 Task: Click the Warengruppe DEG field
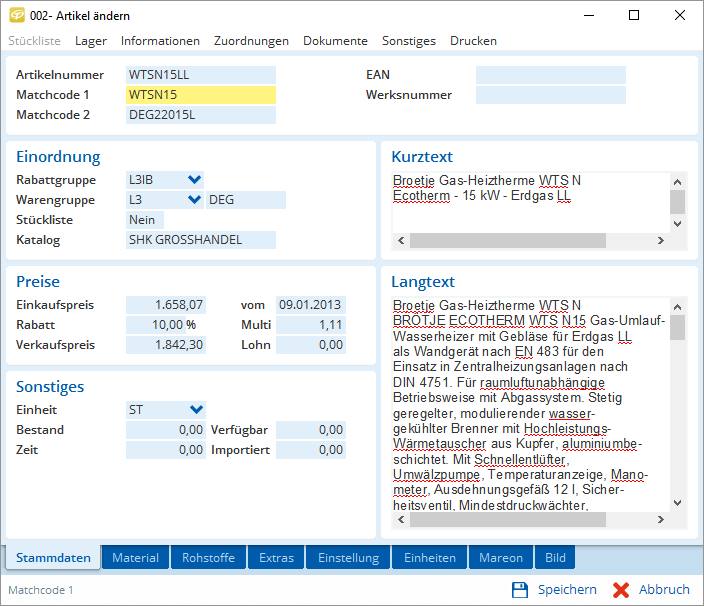246,200
